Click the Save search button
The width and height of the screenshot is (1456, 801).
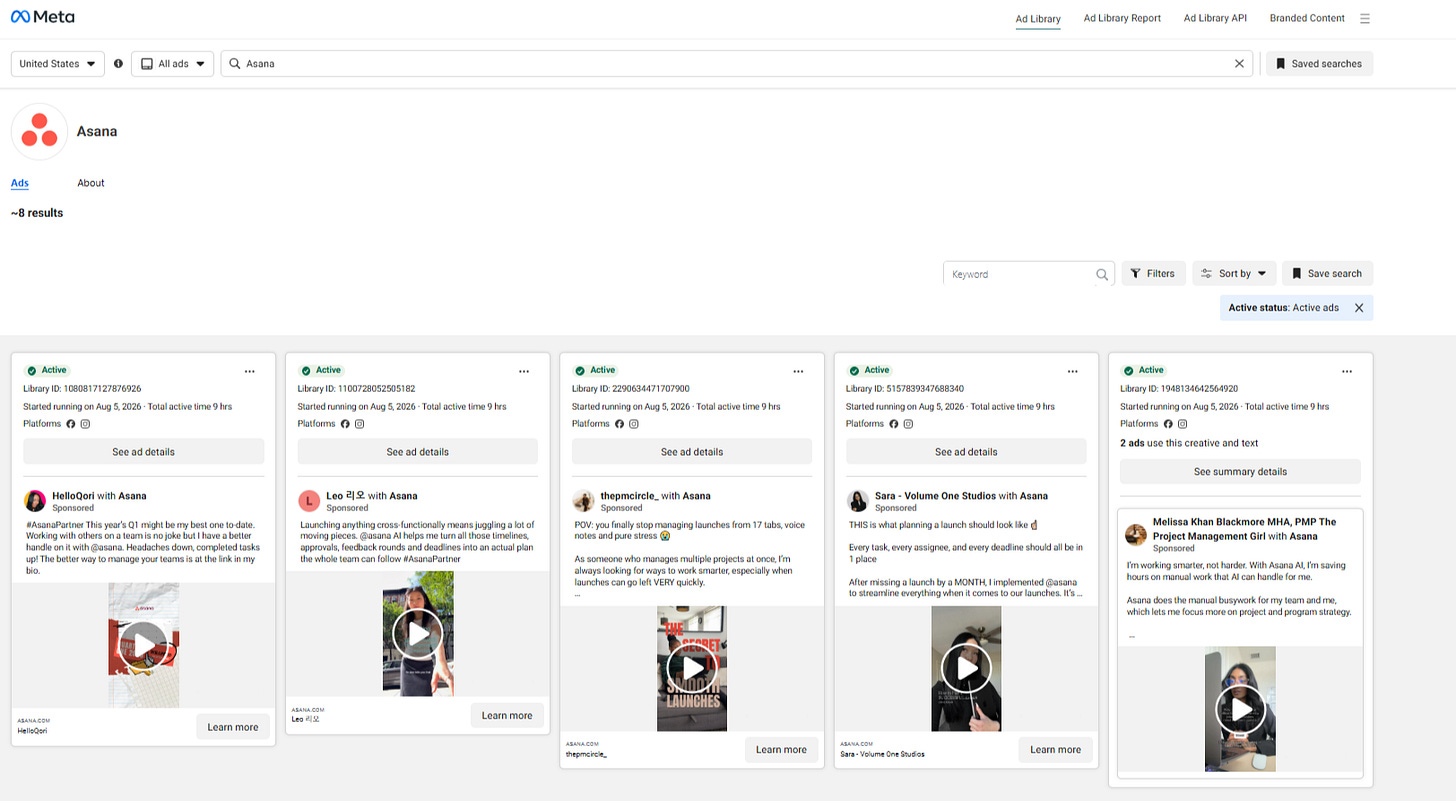click(x=1327, y=273)
